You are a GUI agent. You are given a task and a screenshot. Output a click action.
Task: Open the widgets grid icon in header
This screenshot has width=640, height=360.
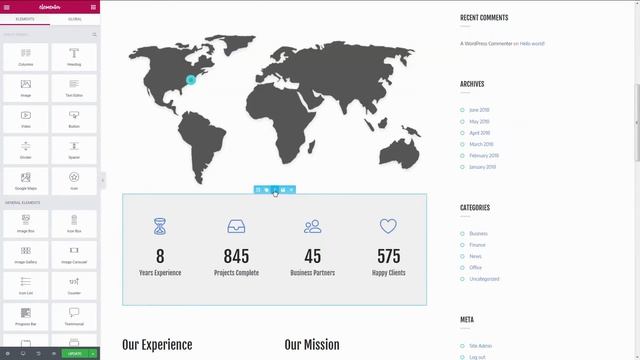[x=93, y=7]
